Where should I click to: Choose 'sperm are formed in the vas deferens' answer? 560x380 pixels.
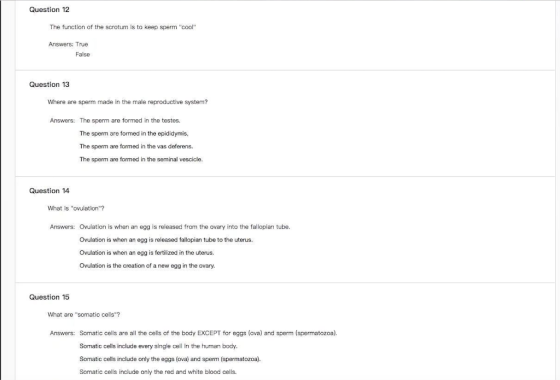click(136, 146)
